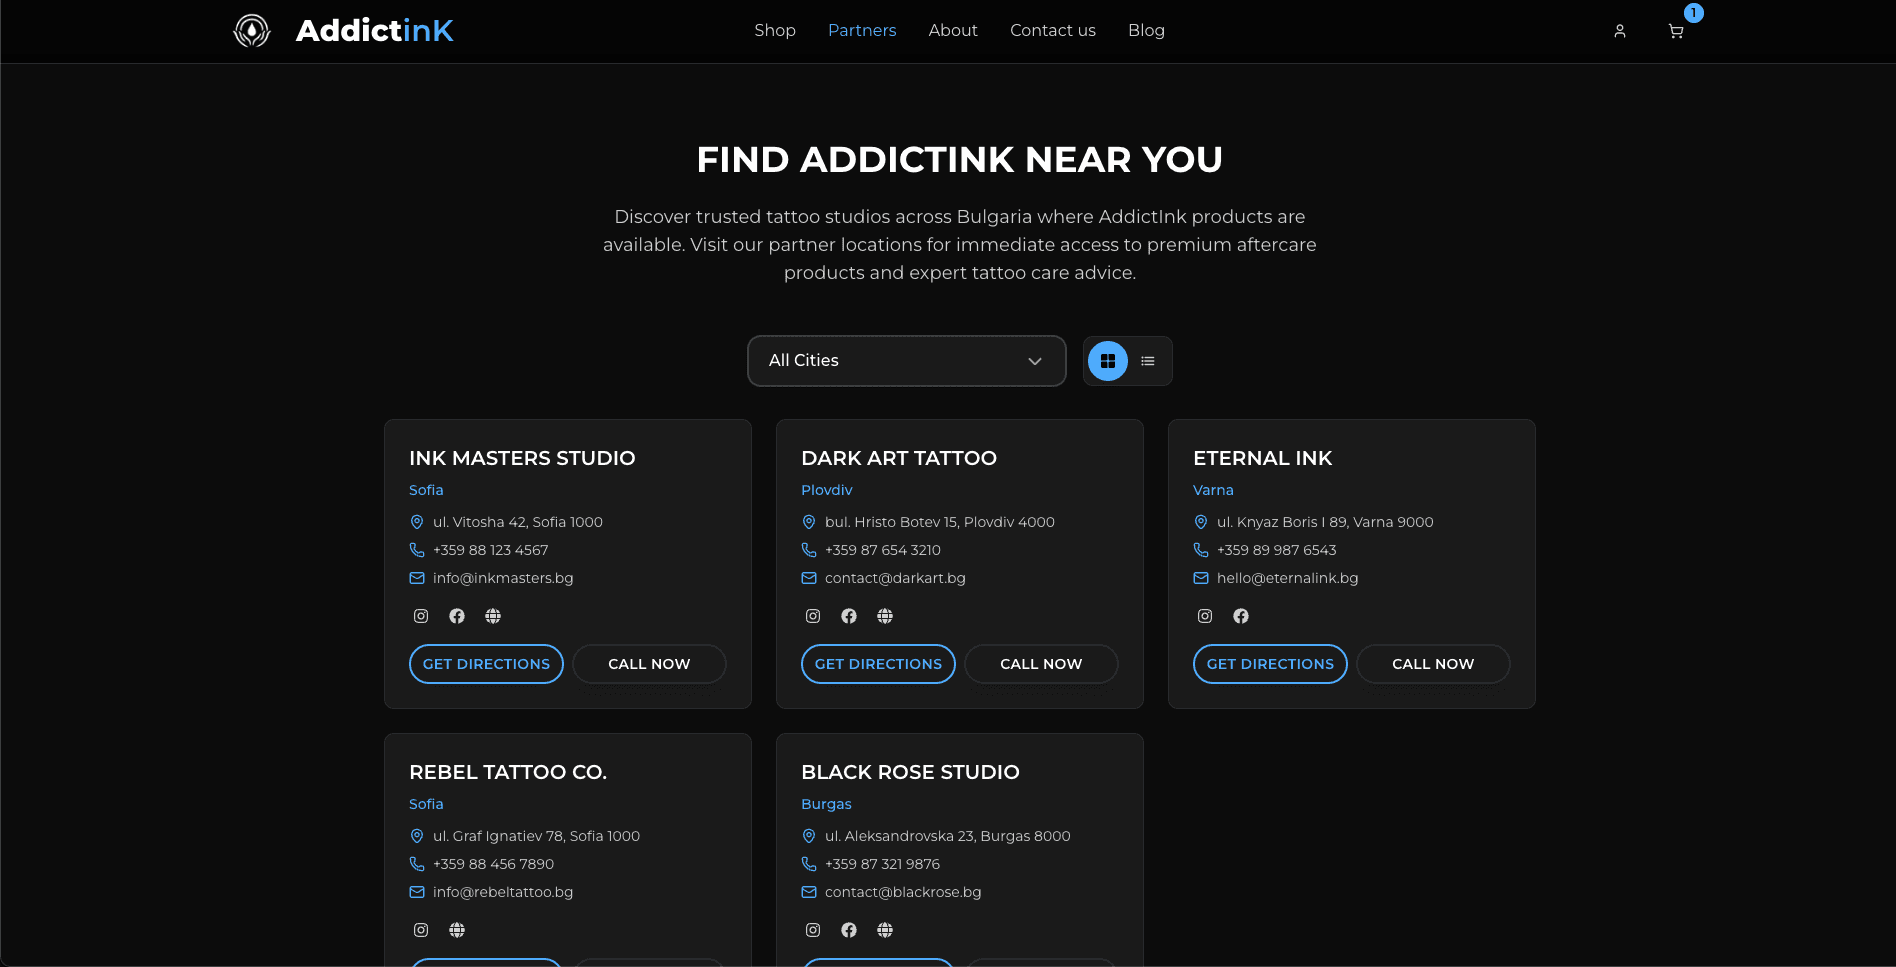Open the About page
The height and width of the screenshot is (967, 1896).
click(953, 31)
